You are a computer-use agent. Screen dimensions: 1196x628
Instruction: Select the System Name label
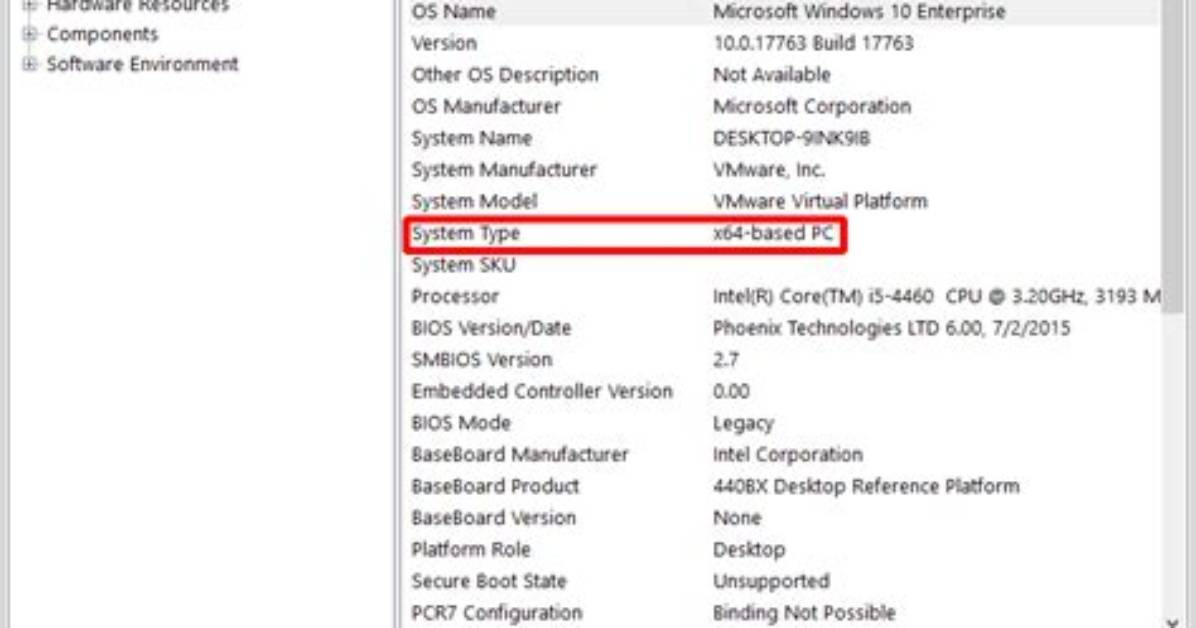[471, 138]
